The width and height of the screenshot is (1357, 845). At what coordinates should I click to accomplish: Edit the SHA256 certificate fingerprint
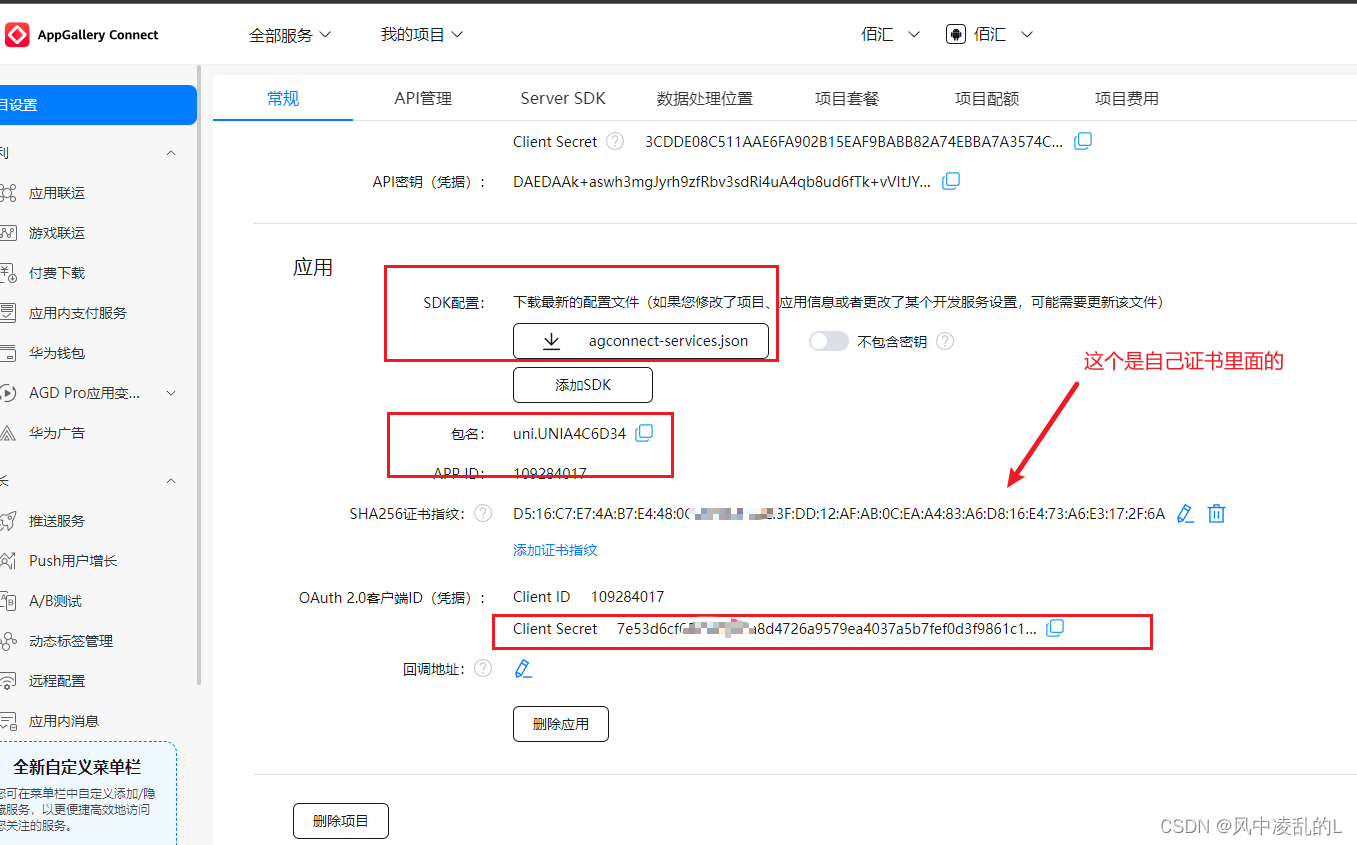[1185, 513]
